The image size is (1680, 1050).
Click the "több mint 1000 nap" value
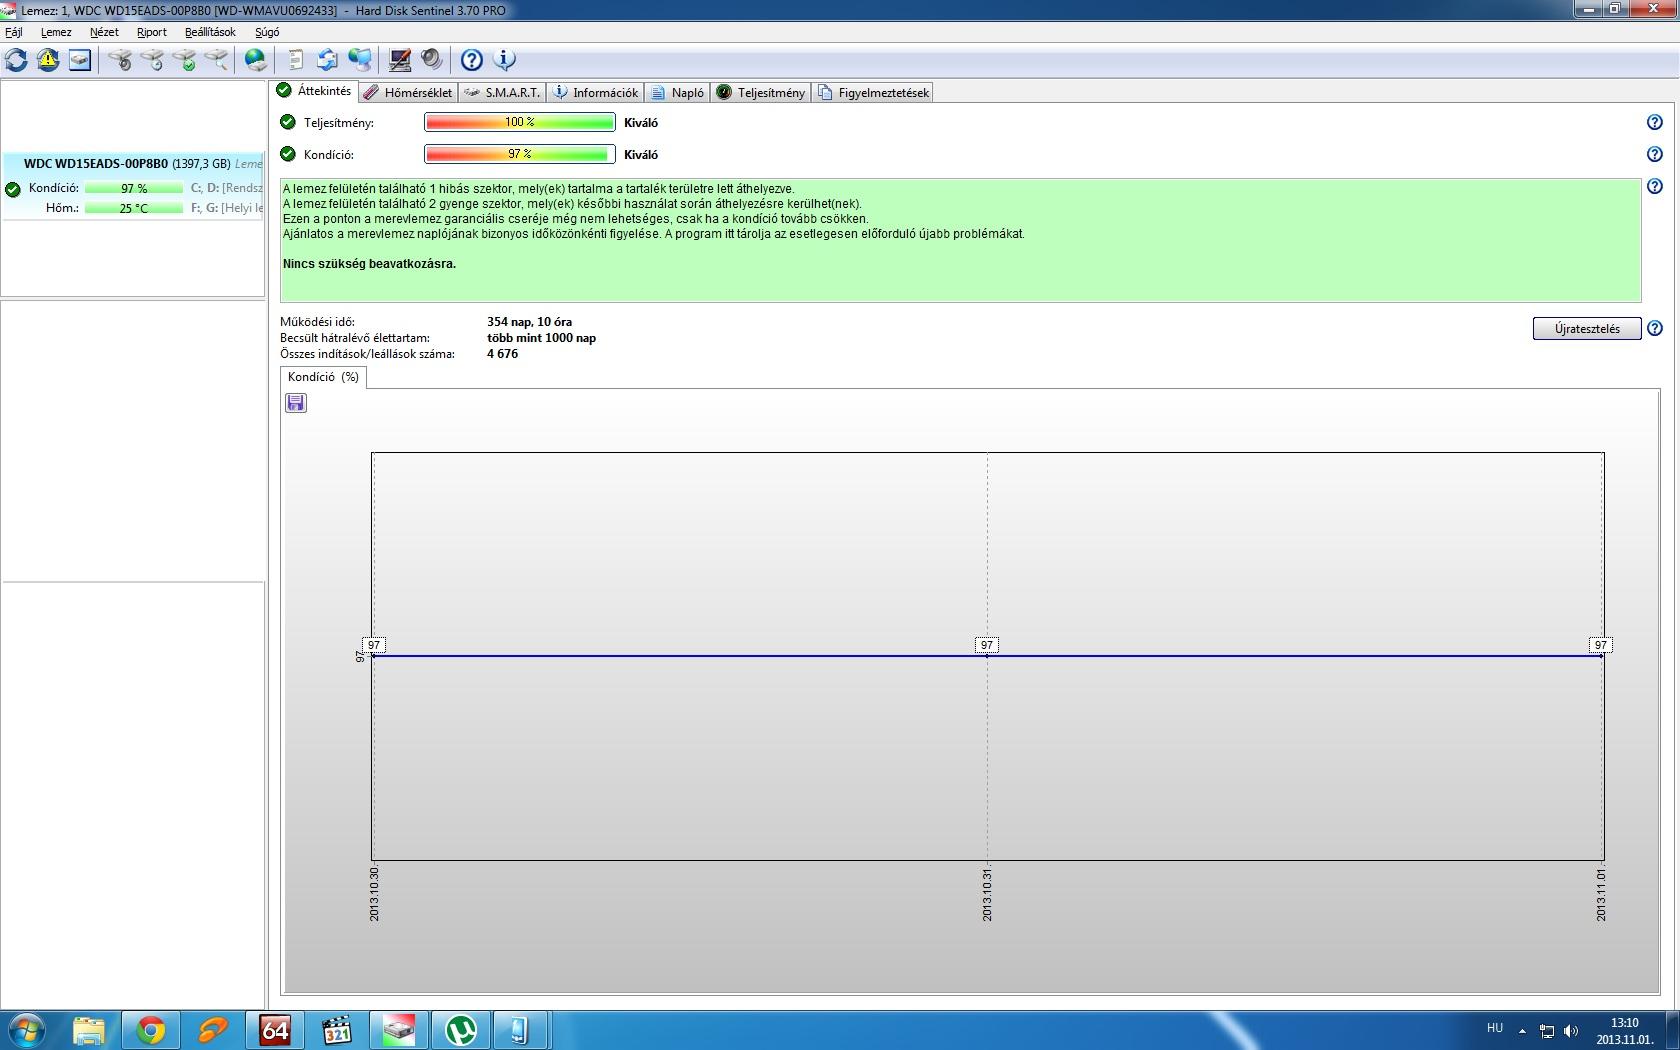click(541, 338)
